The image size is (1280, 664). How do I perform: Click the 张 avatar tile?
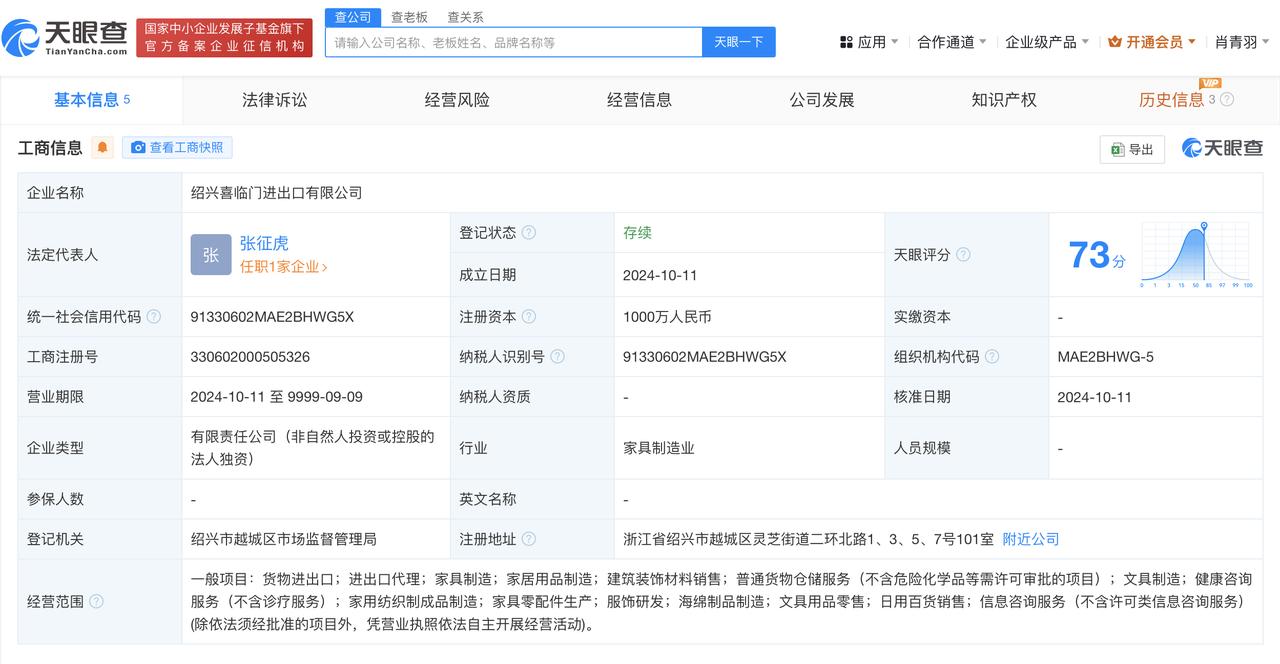click(x=211, y=255)
